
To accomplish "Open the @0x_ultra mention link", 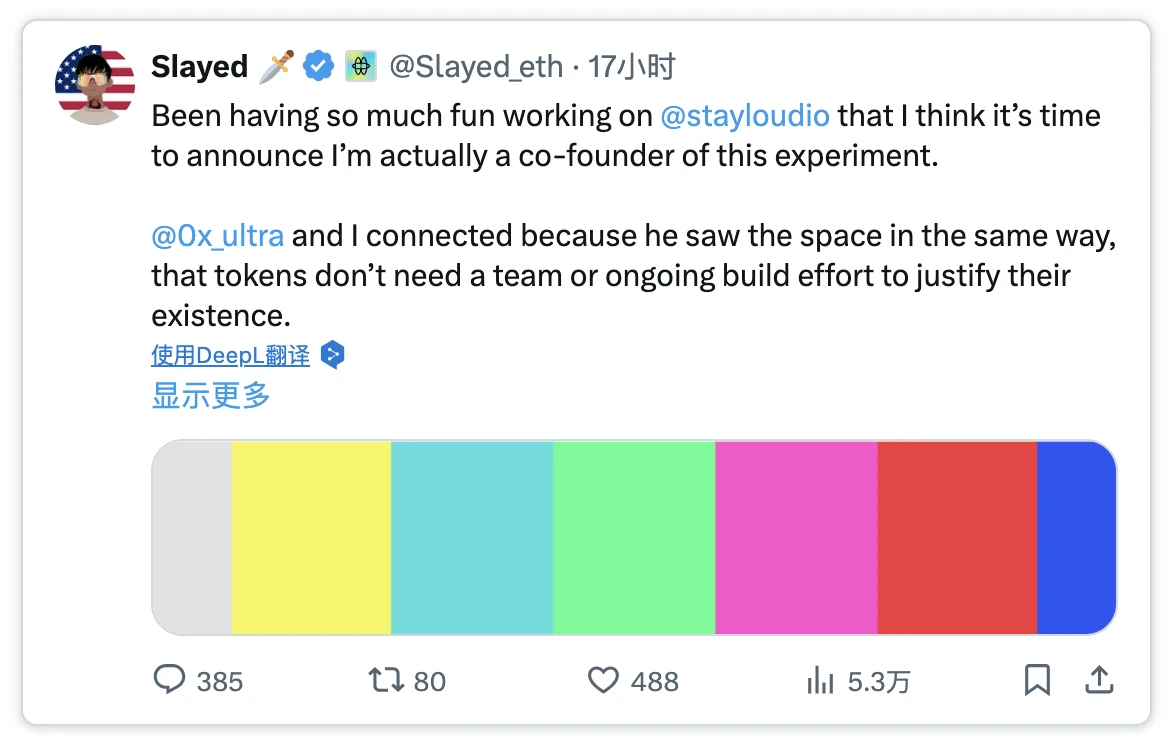I will (x=217, y=236).
